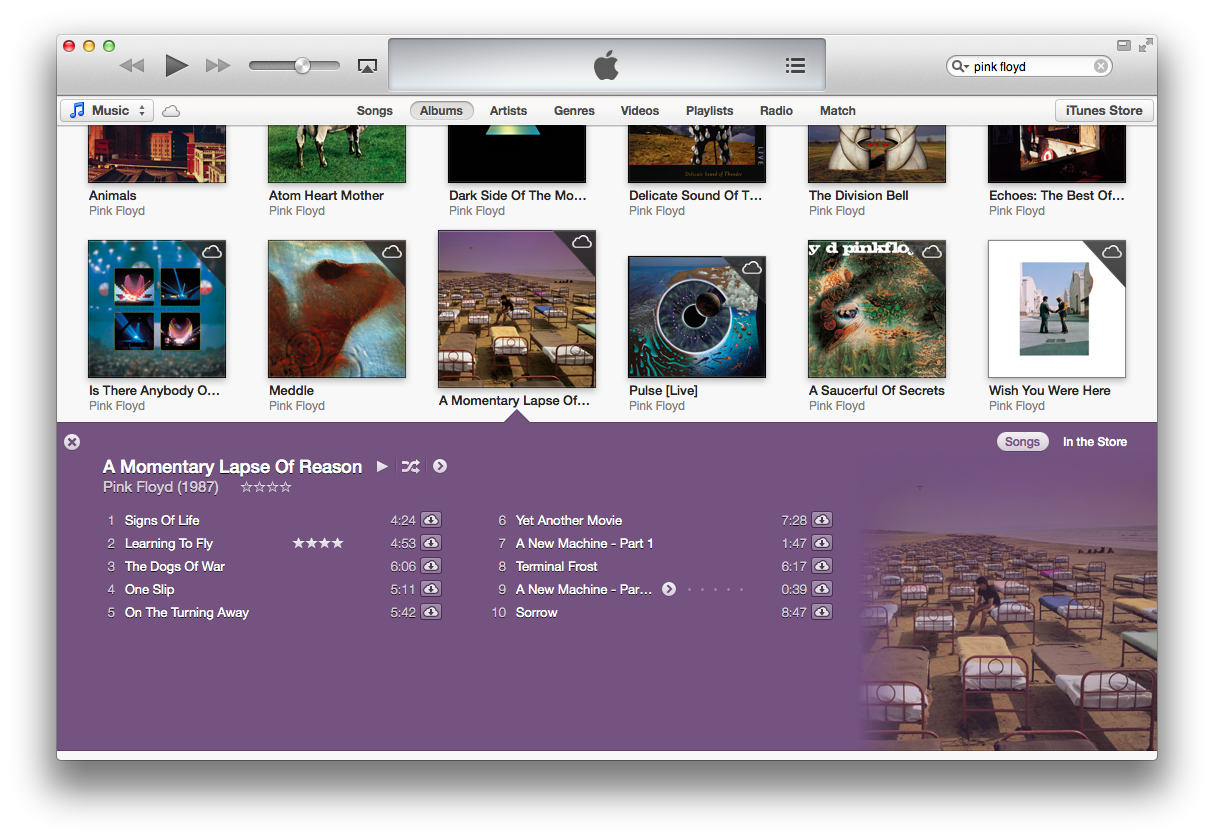1214x839 pixels.
Task: Download Sorrow from iCloud
Action: pyautogui.click(x=822, y=612)
